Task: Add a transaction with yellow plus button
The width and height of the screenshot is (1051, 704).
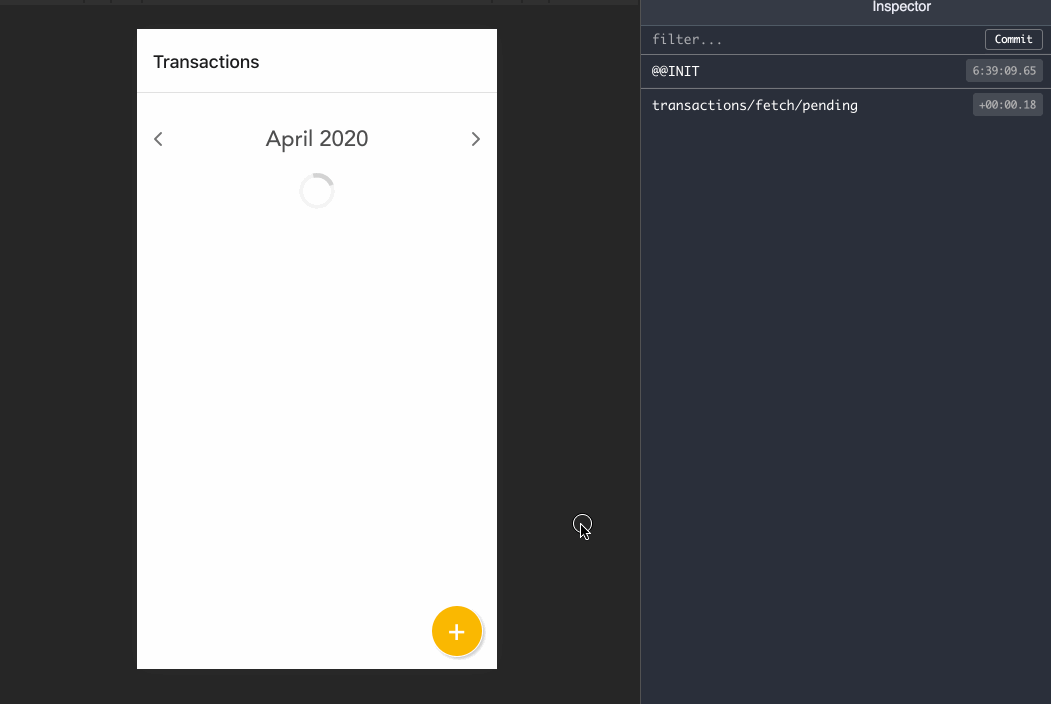Action: tap(456, 632)
